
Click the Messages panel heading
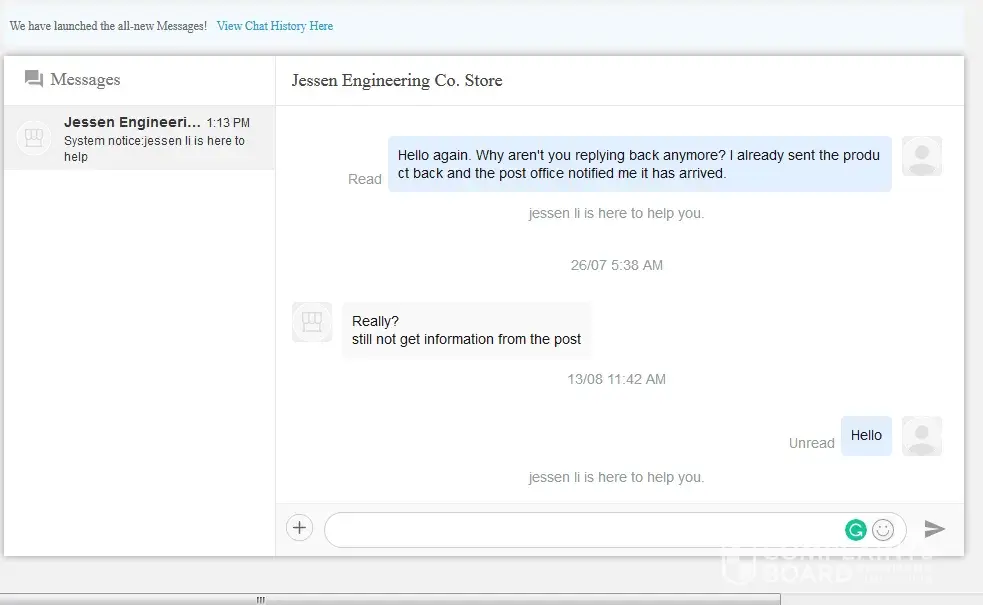(x=85, y=80)
